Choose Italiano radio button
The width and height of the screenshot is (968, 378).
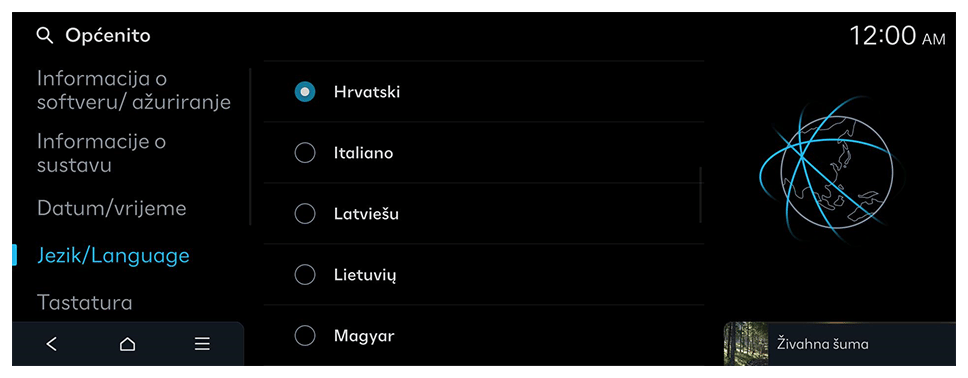point(305,153)
